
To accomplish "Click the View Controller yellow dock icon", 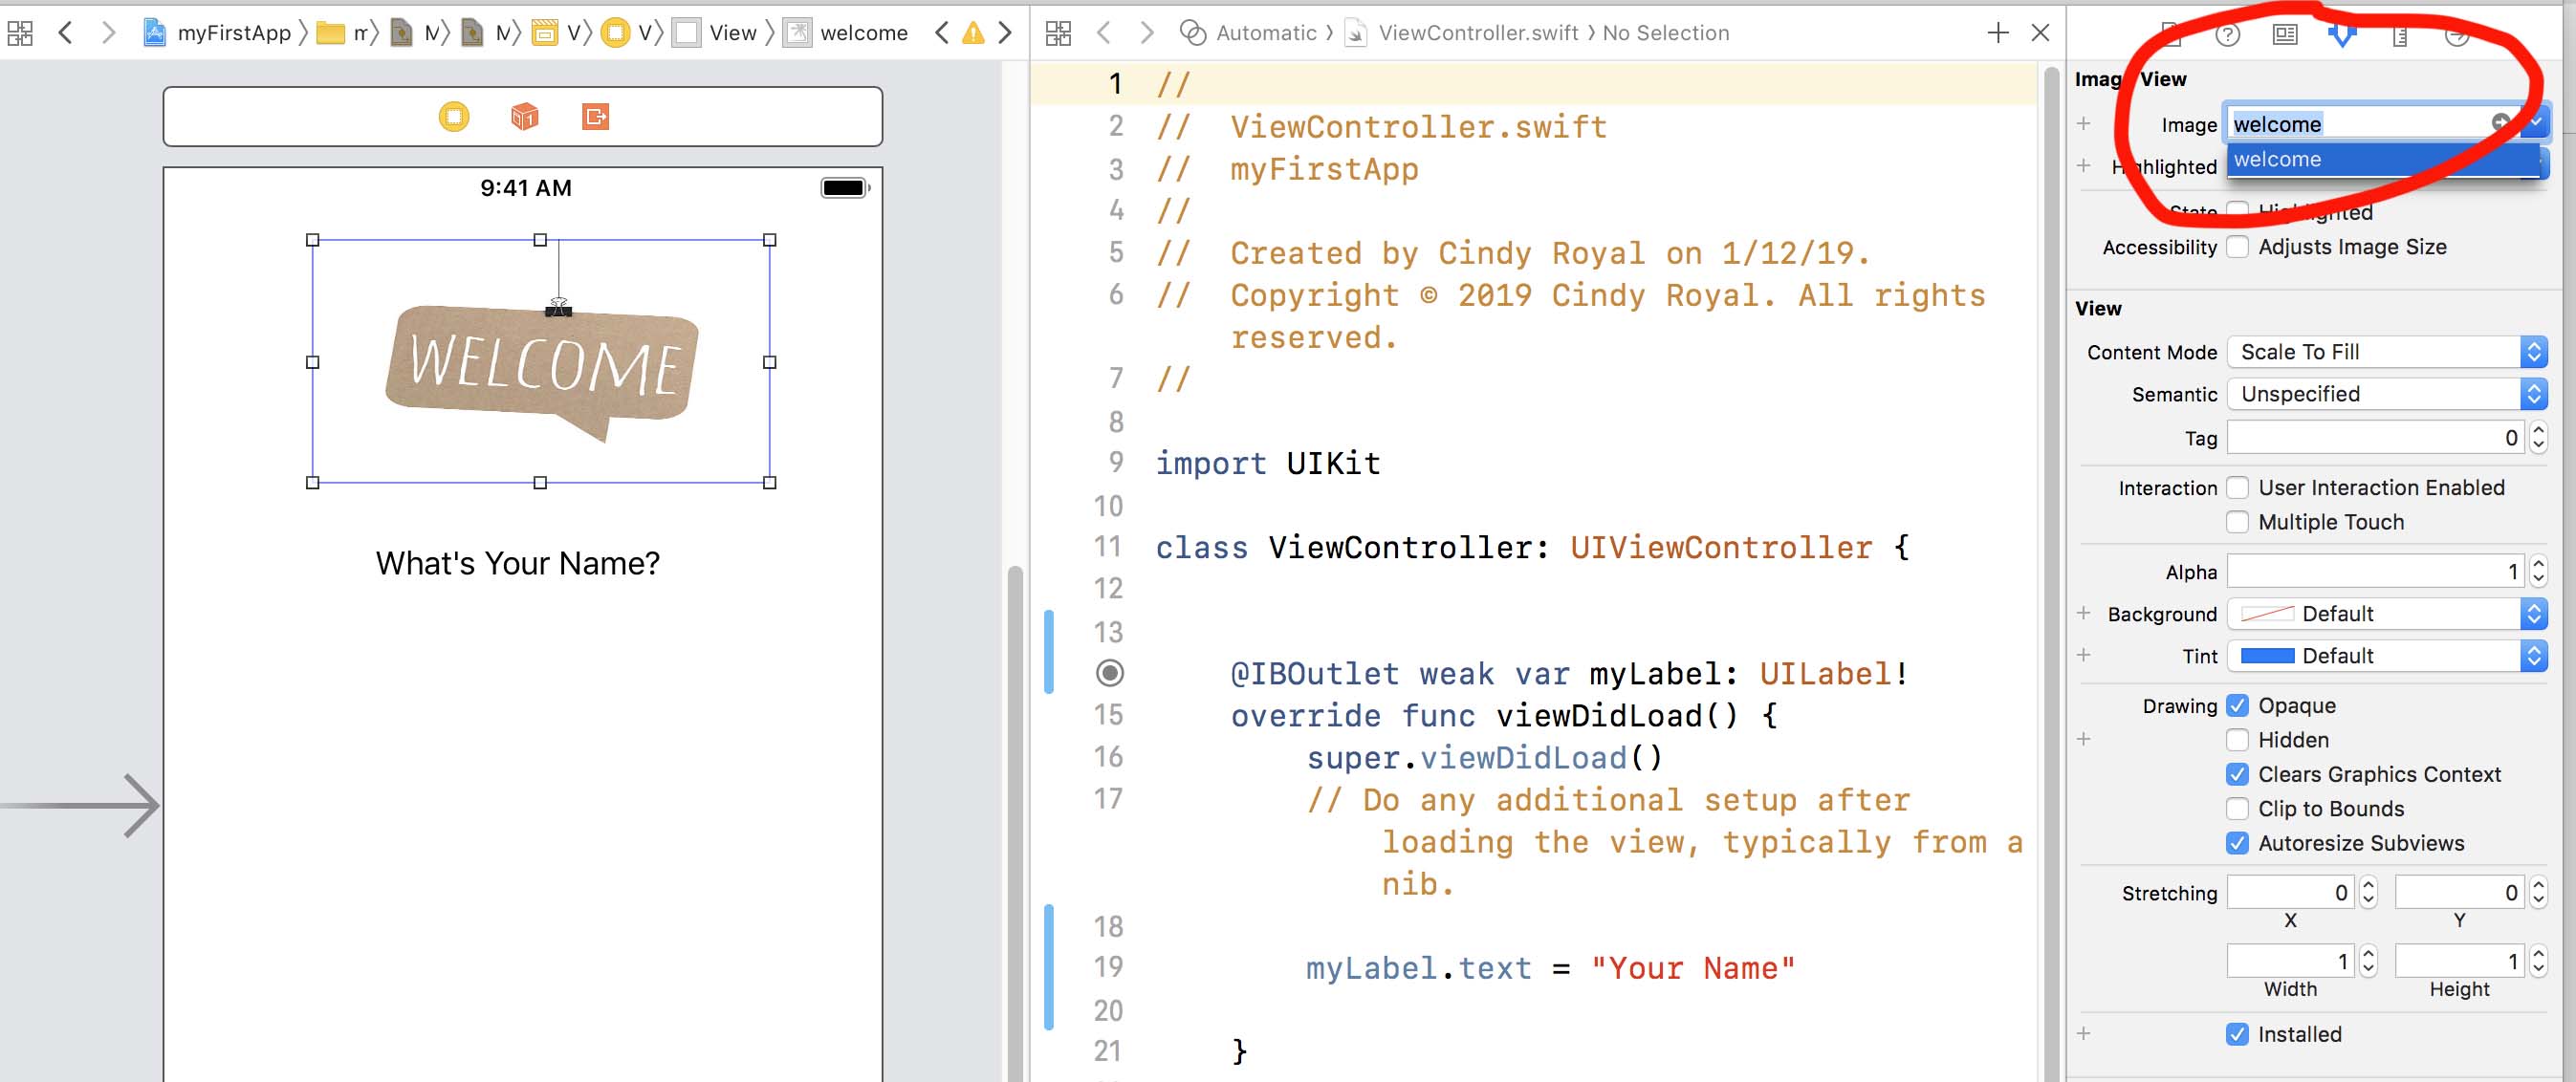I will (x=453, y=117).
